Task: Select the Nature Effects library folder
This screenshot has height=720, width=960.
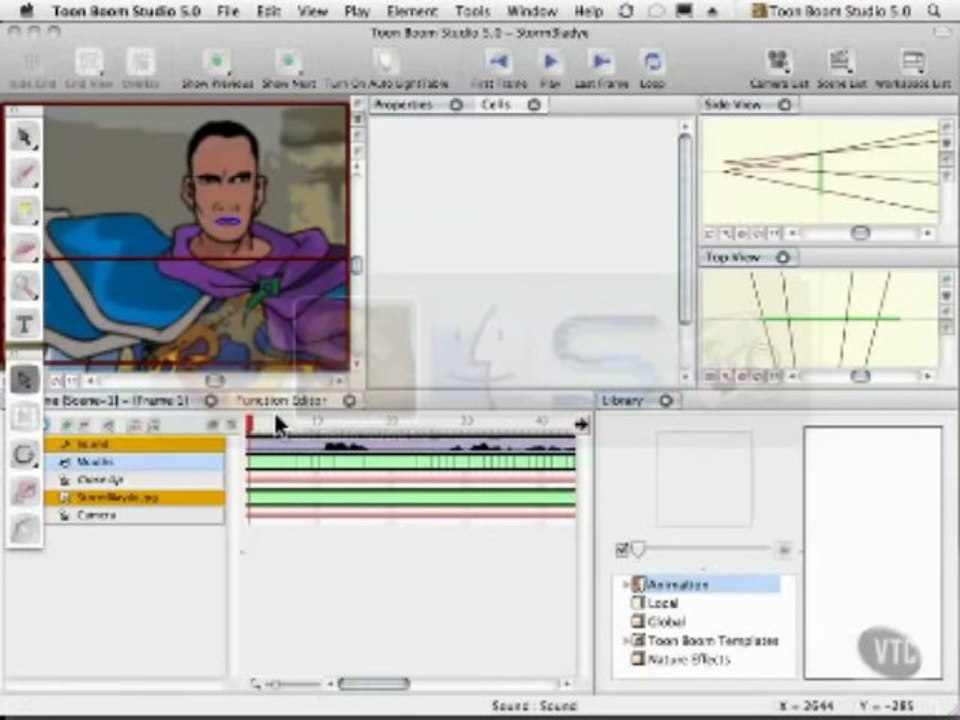Action: tap(689, 659)
